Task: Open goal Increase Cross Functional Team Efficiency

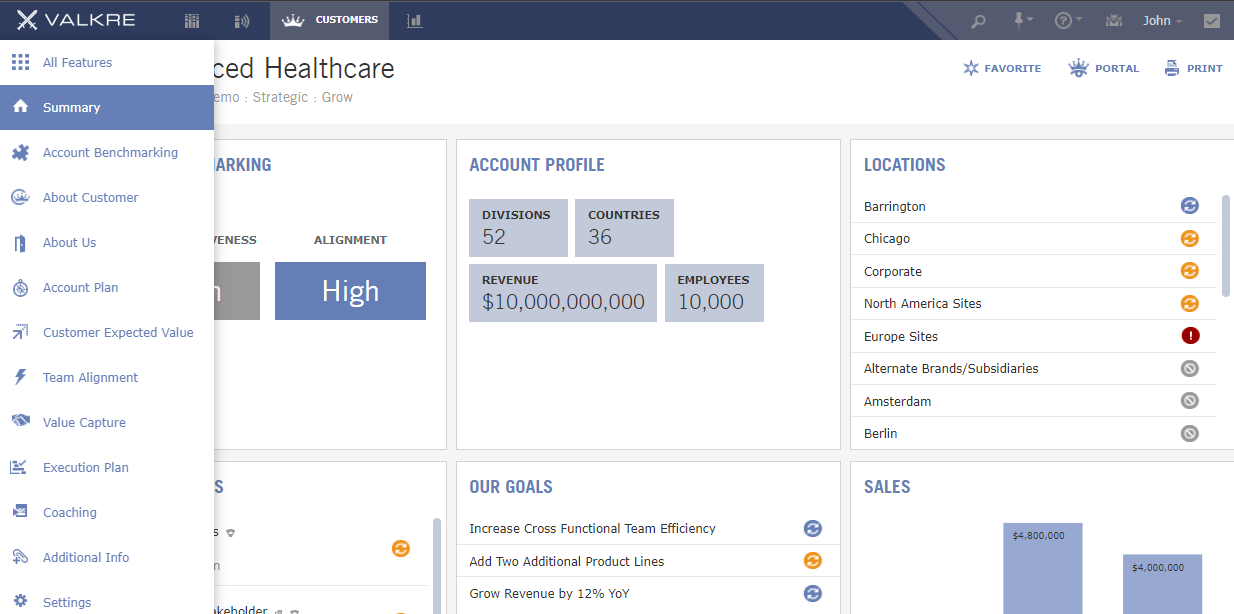Action: click(592, 528)
